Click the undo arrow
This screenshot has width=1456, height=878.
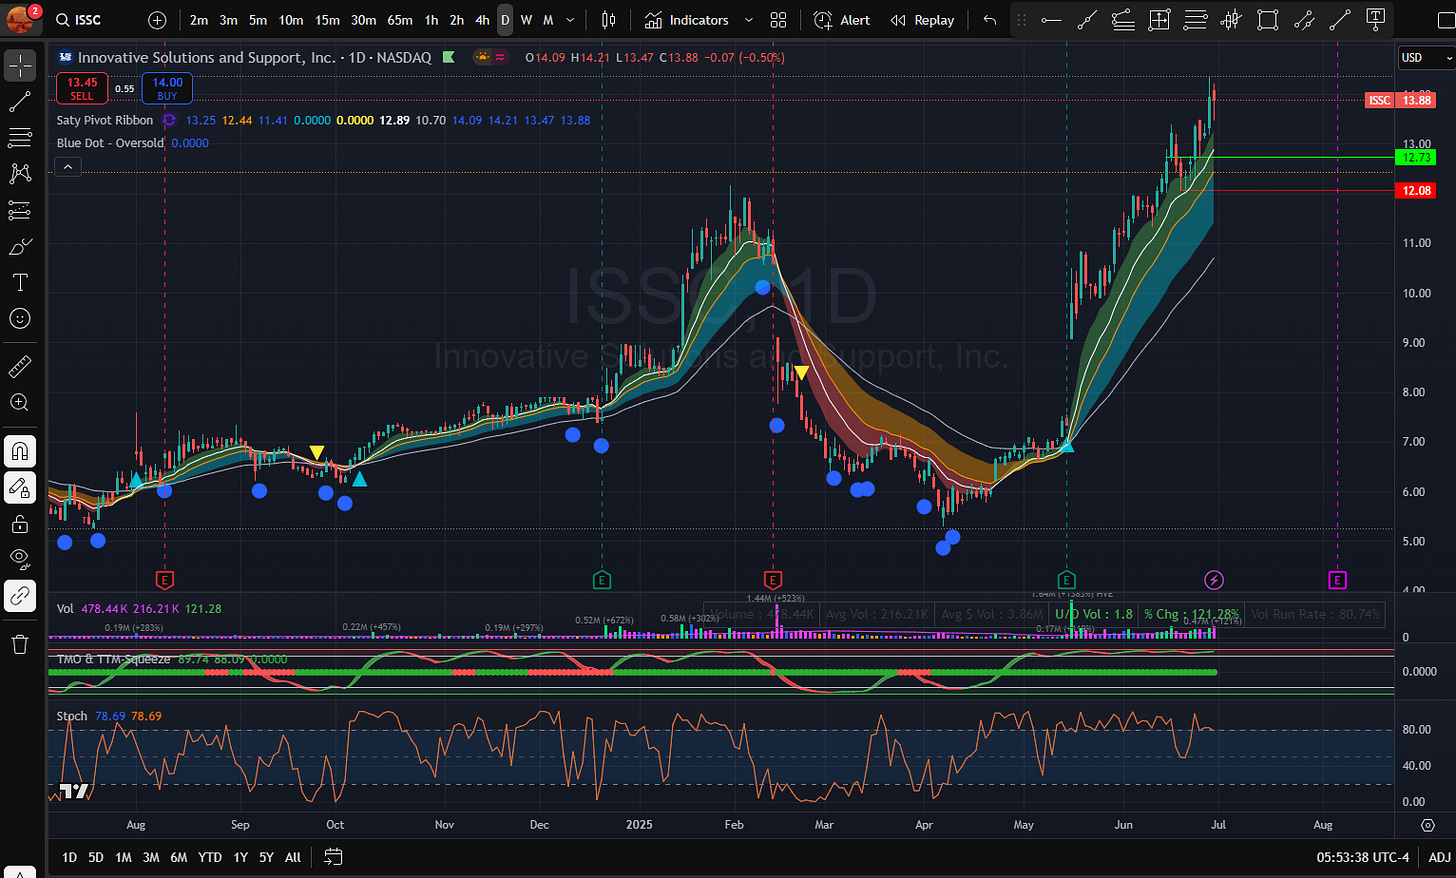click(989, 20)
